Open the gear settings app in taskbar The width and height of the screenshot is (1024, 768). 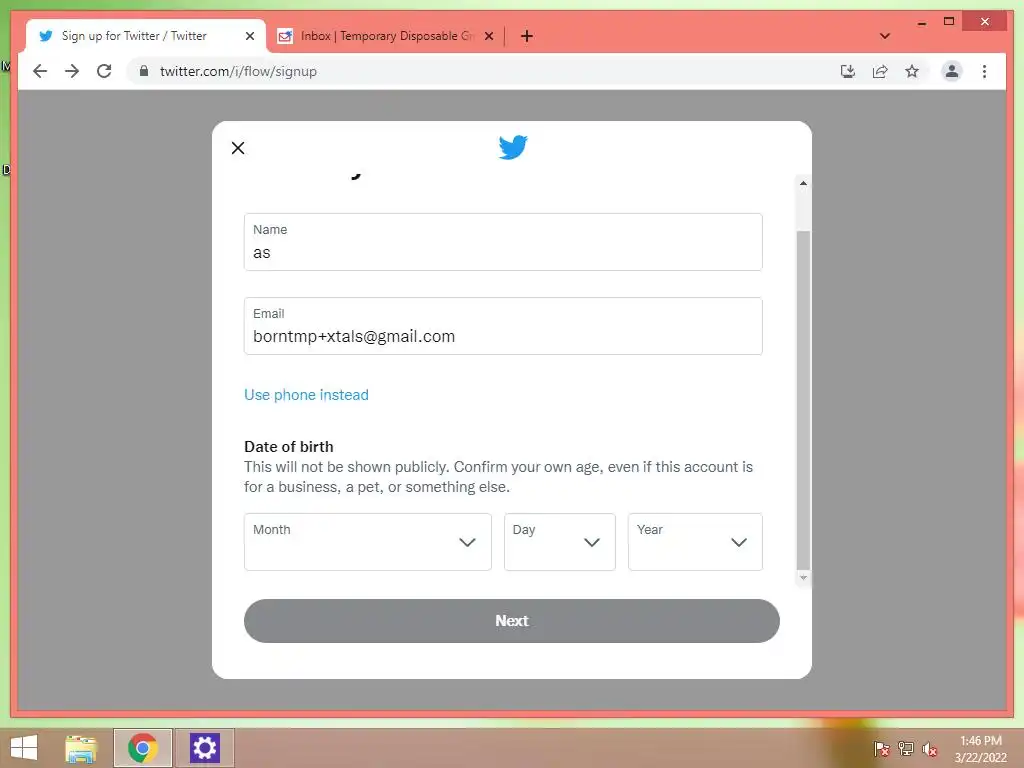[x=204, y=748]
